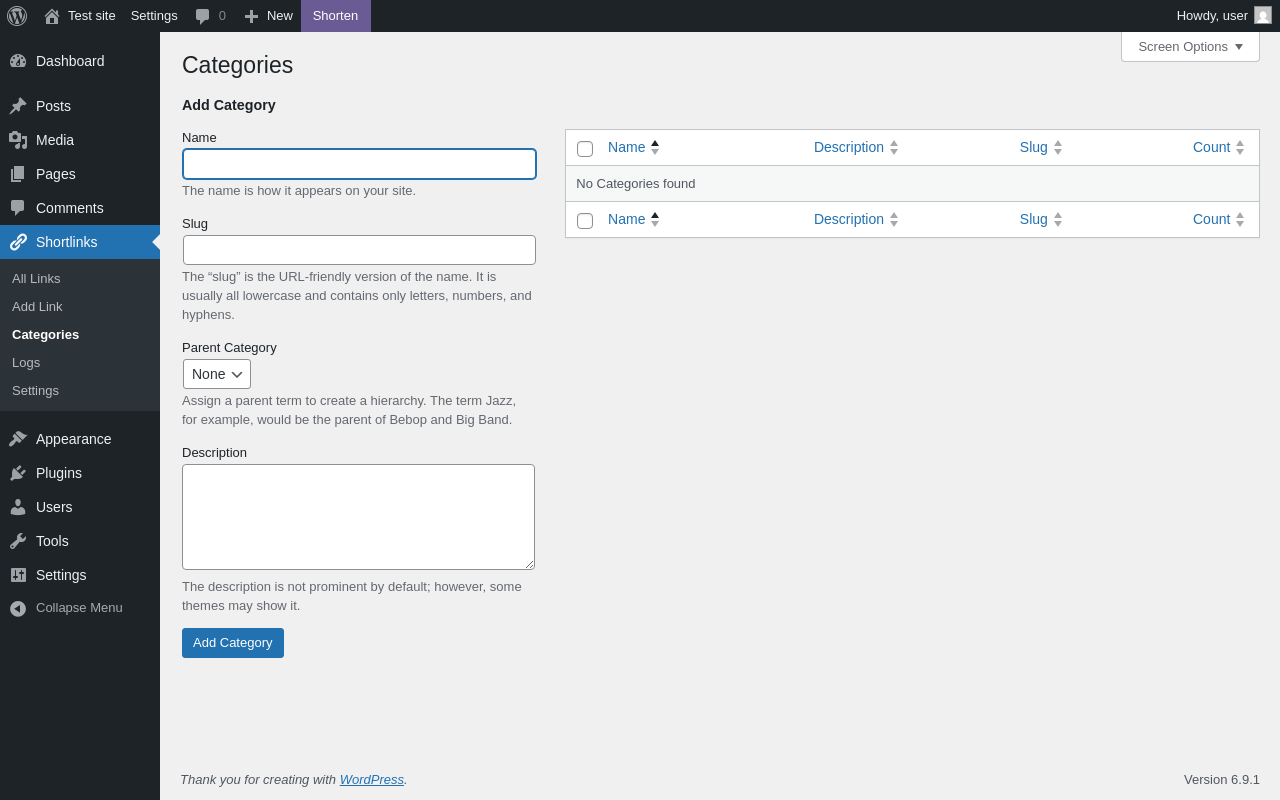Tick the select-all checkbox in table footer
The height and width of the screenshot is (800, 1280).
tap(585, 221)
